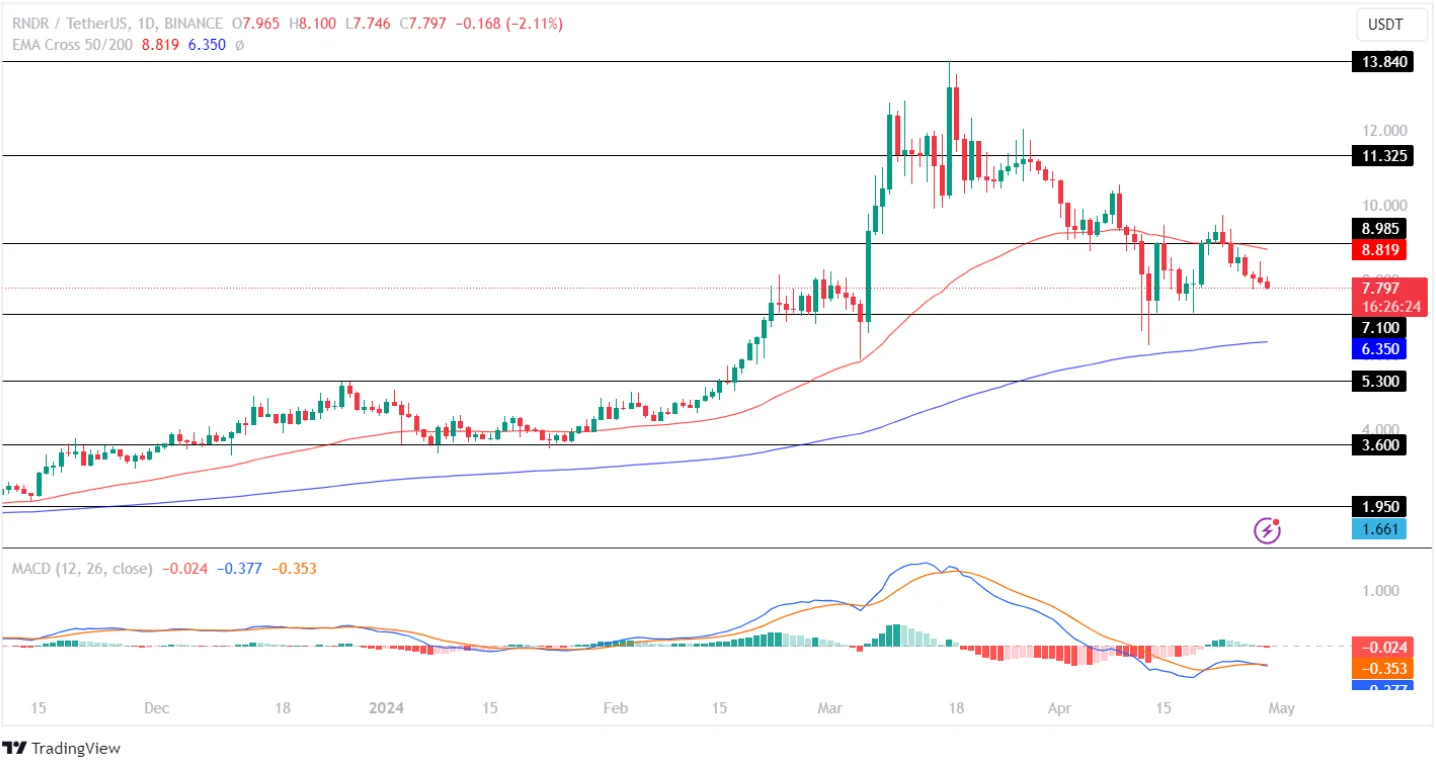
Task: Click the Feb label on time axis
Action: 615,708
